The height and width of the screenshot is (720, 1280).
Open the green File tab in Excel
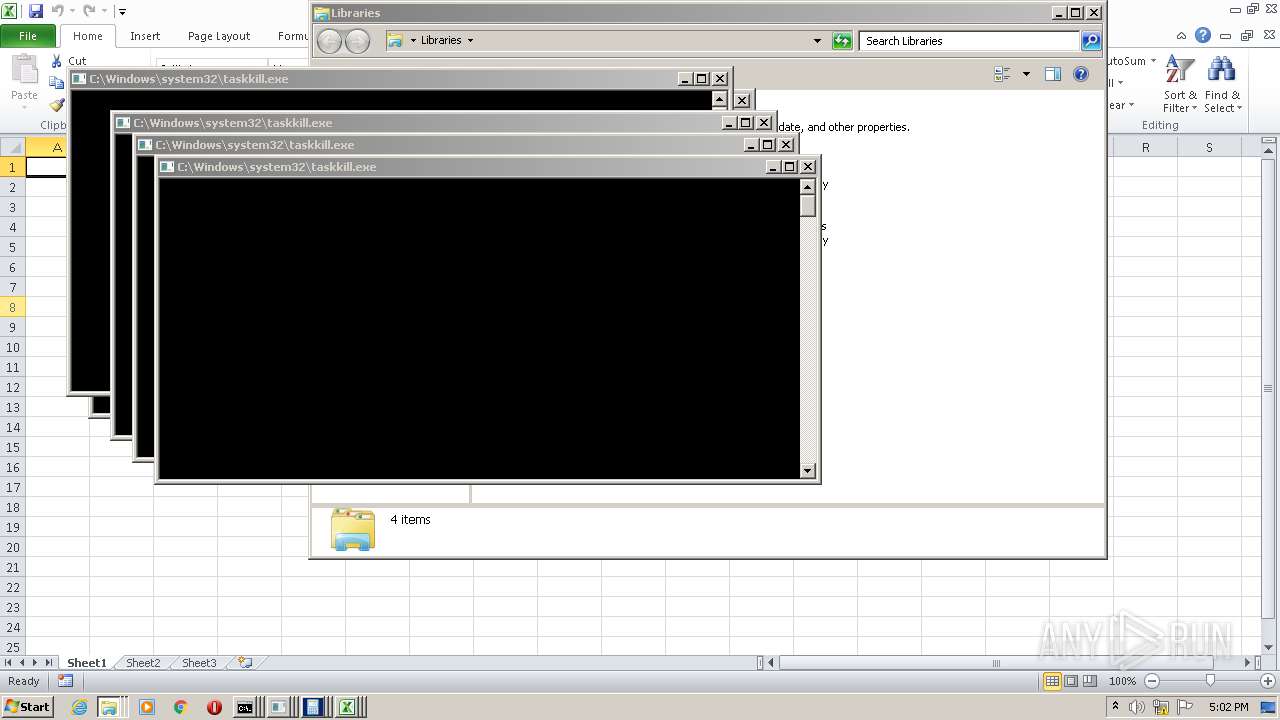coord(28,36)
